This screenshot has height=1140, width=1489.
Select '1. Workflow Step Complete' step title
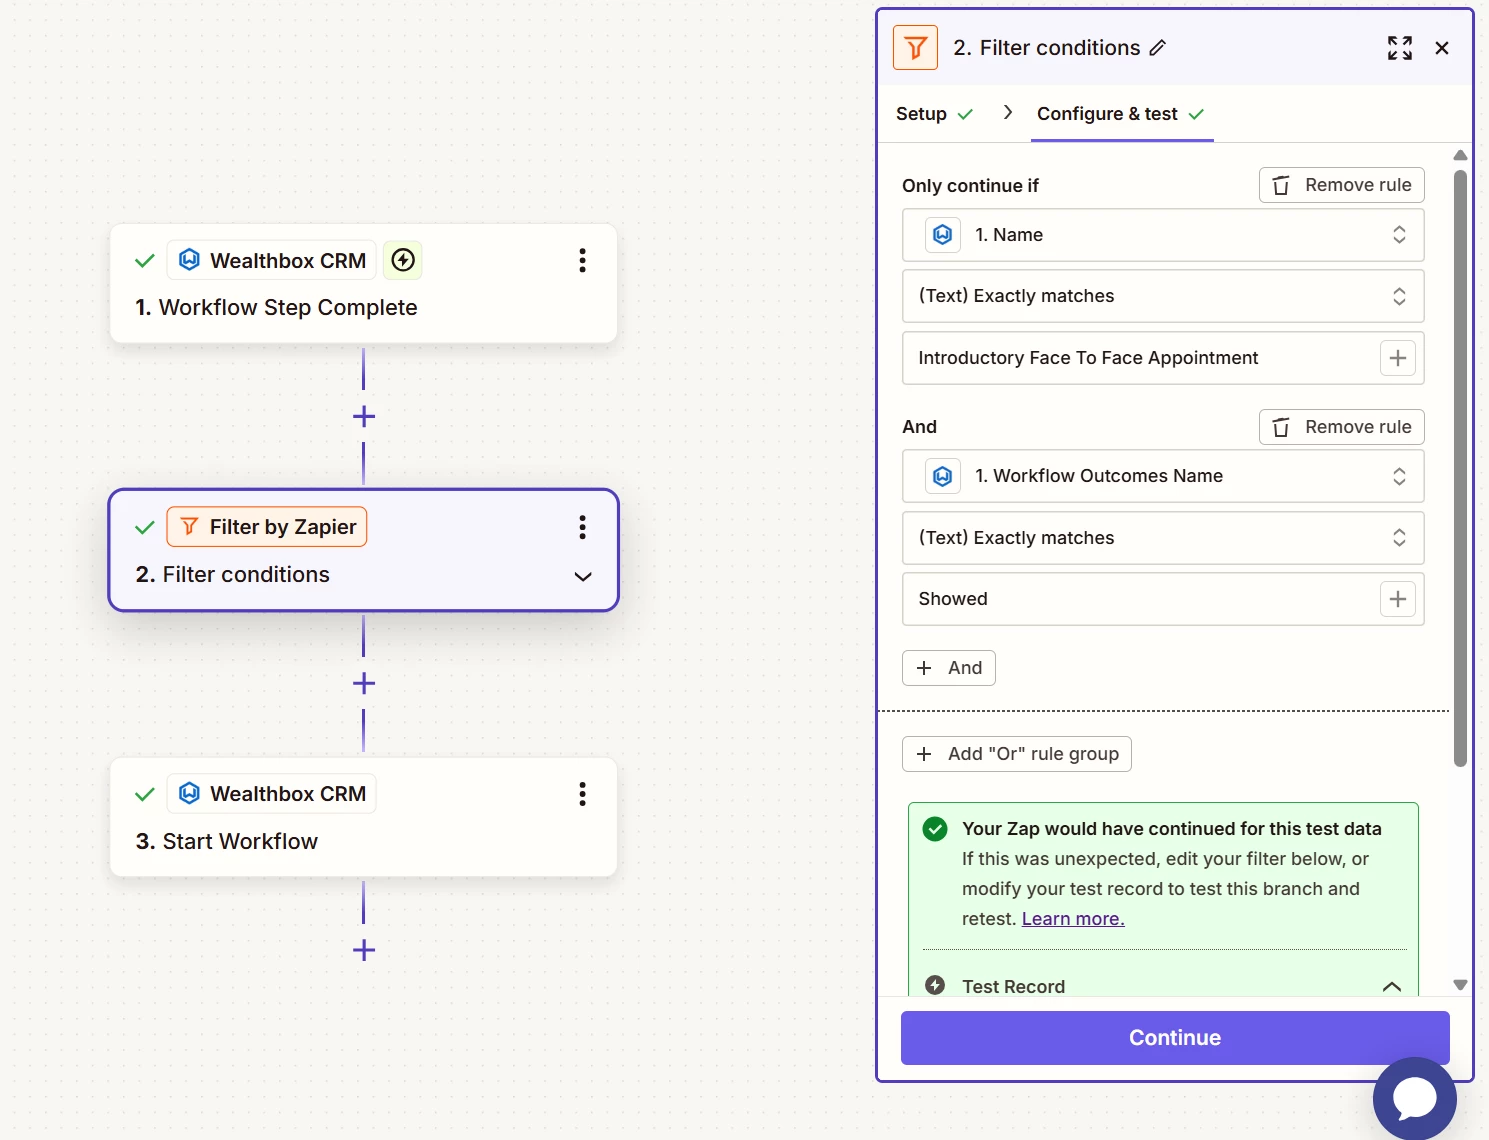277,308
